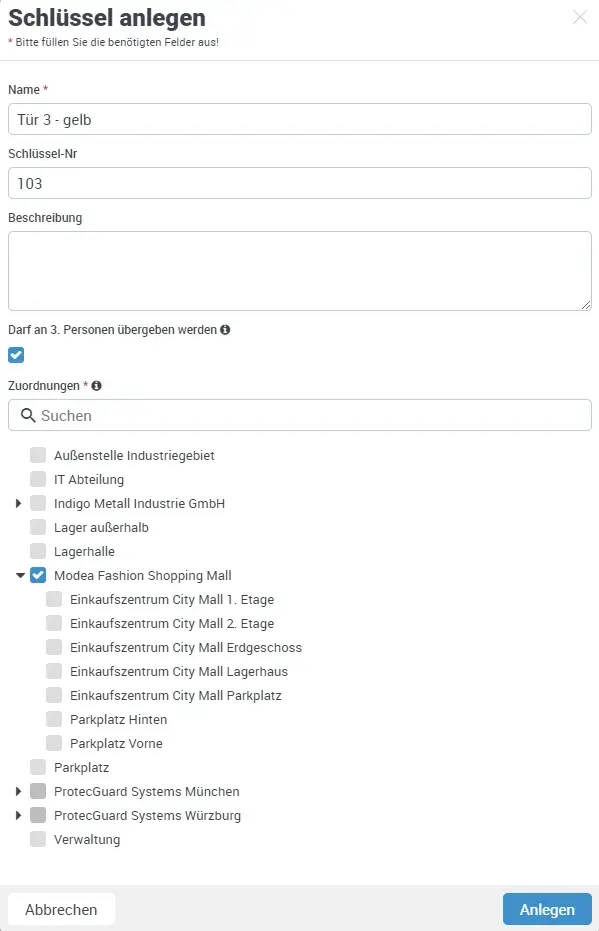Uncheck 'Darf an 3. Personen übergeben werden'

coord(14,354)
